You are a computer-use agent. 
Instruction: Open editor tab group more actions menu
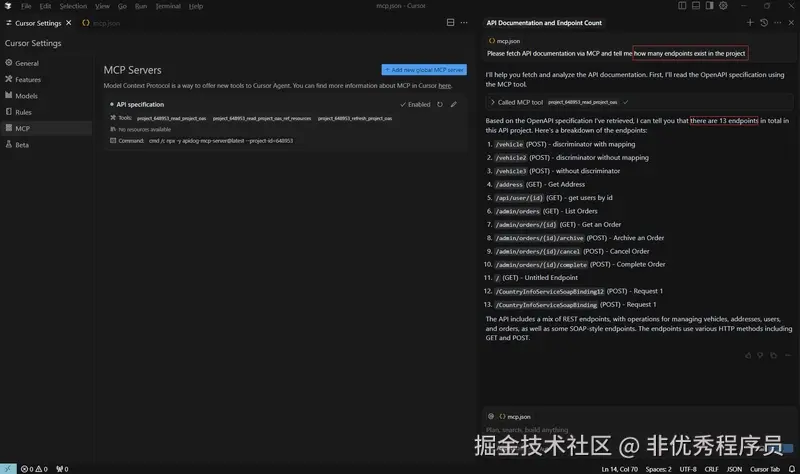pos(464,22)
